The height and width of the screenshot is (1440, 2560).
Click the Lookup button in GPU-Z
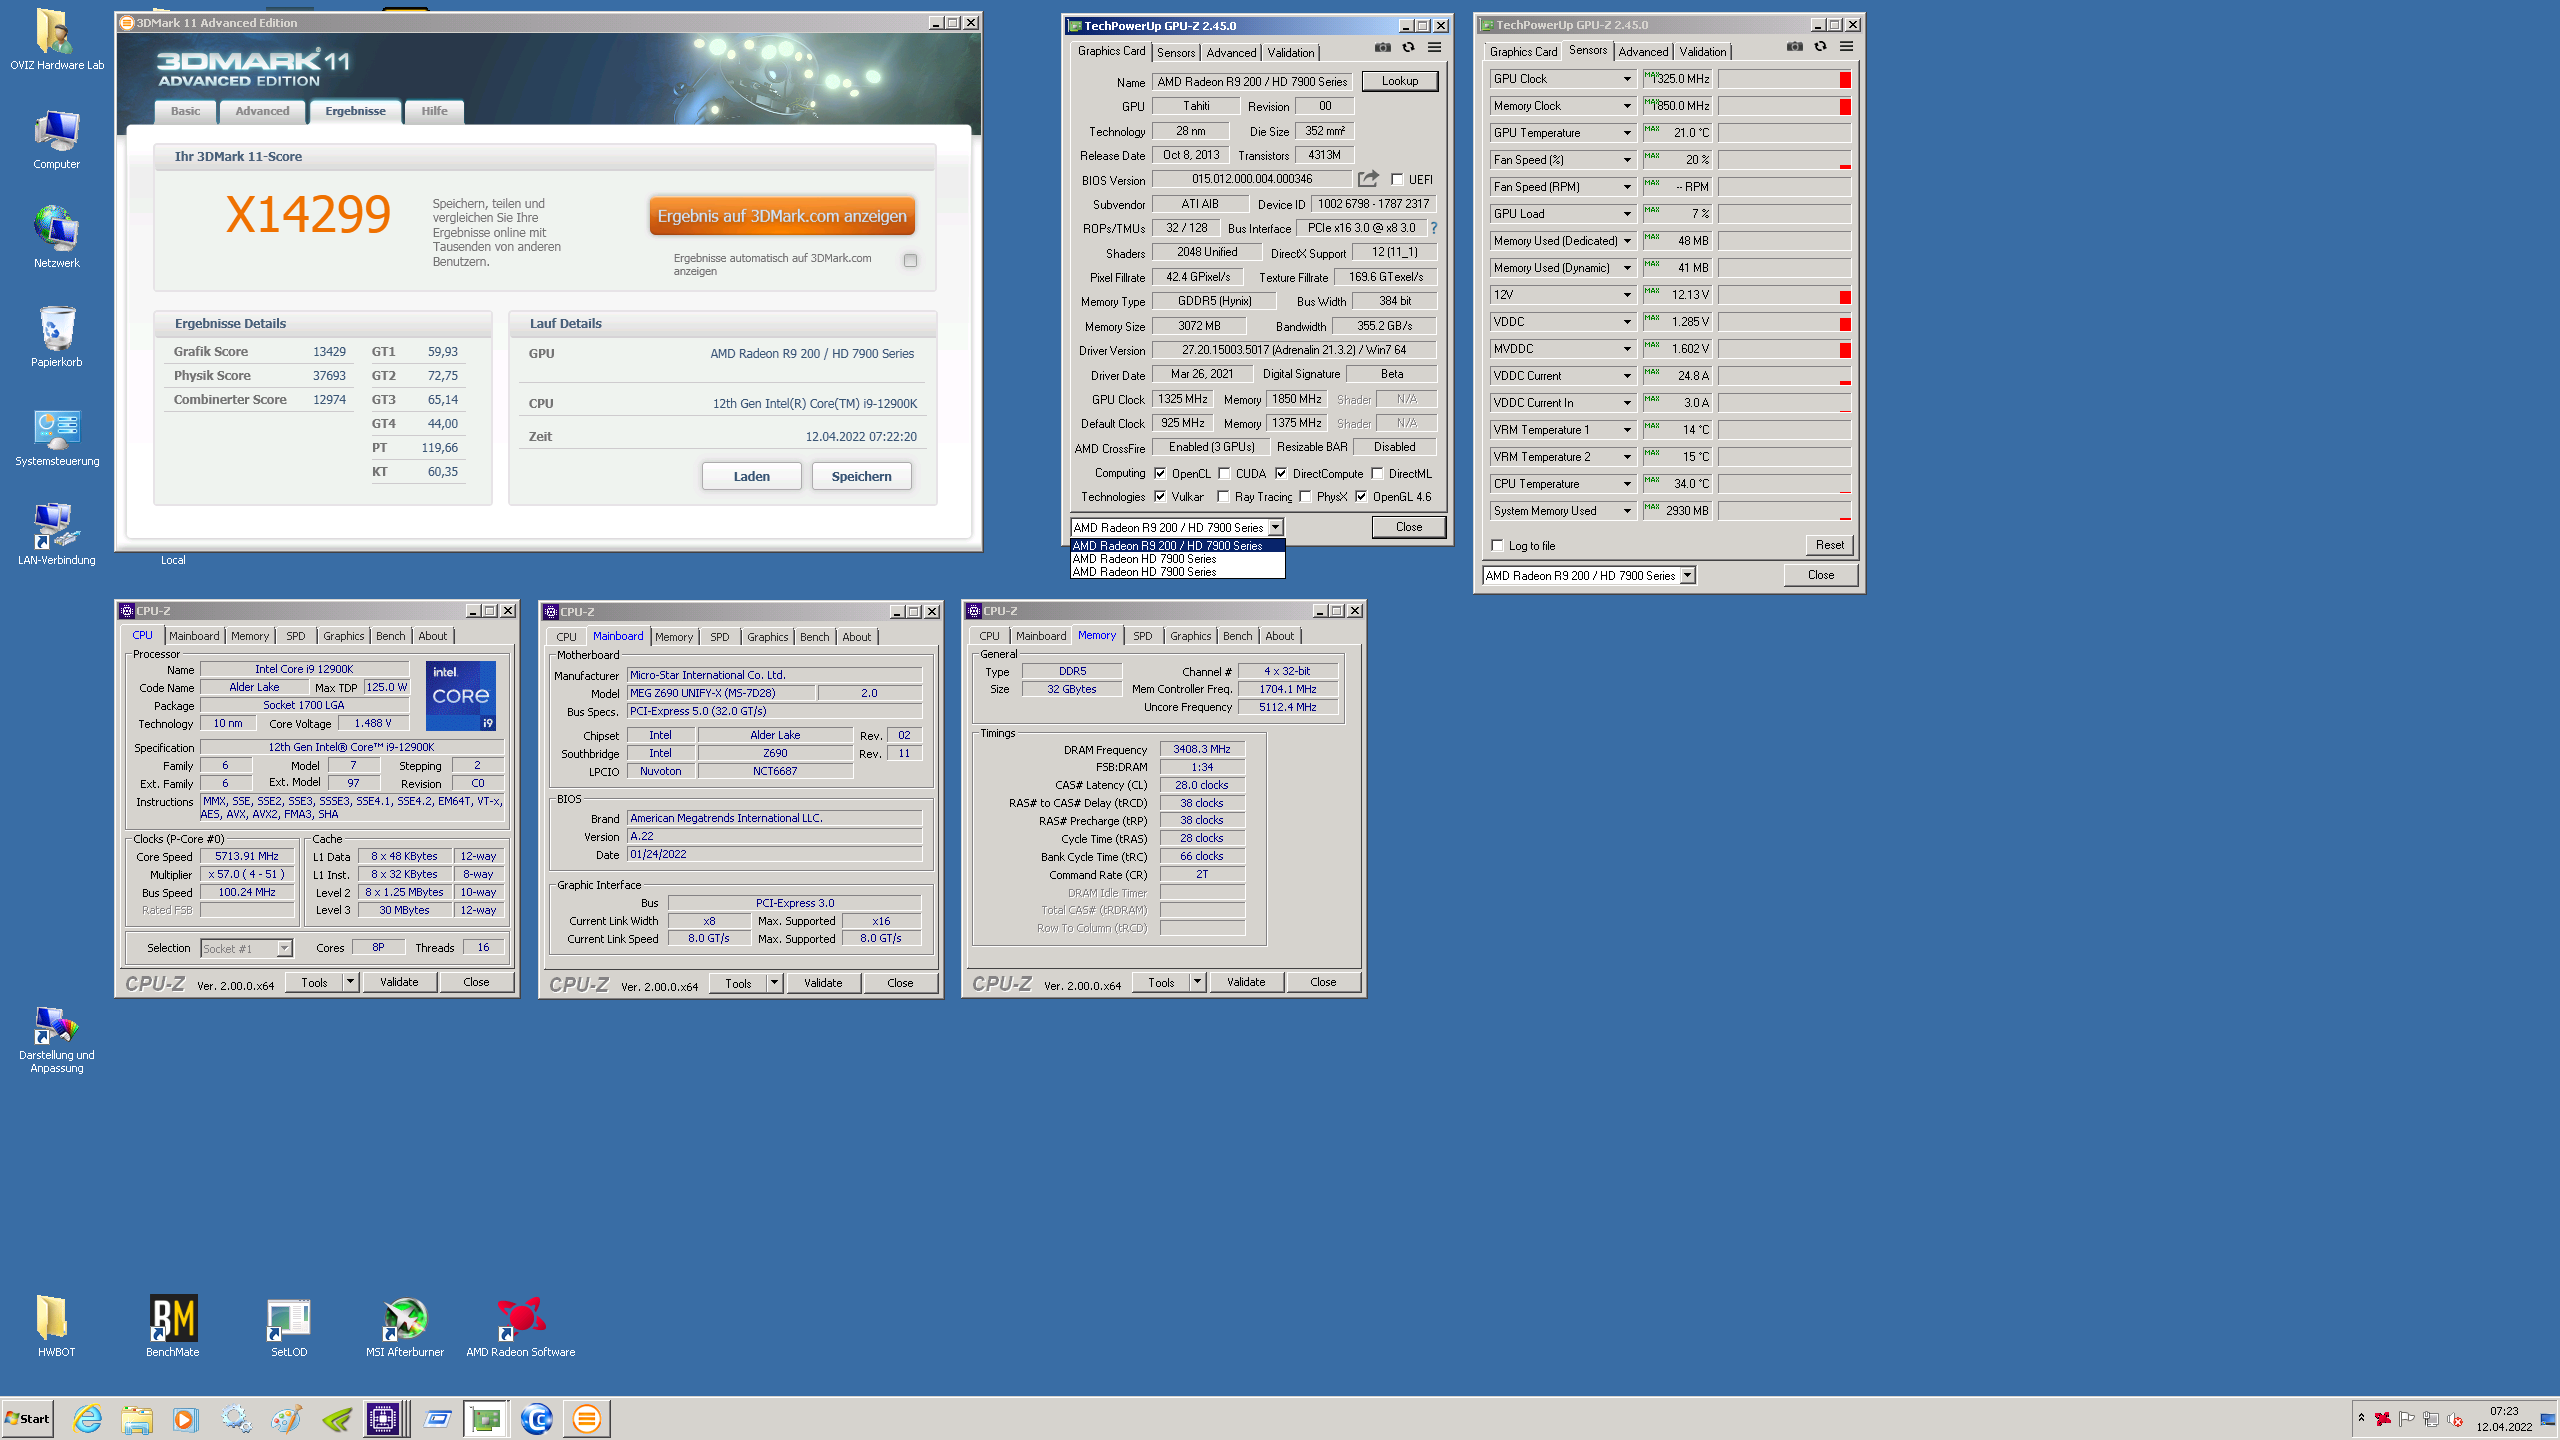(x=1399, y=81)
